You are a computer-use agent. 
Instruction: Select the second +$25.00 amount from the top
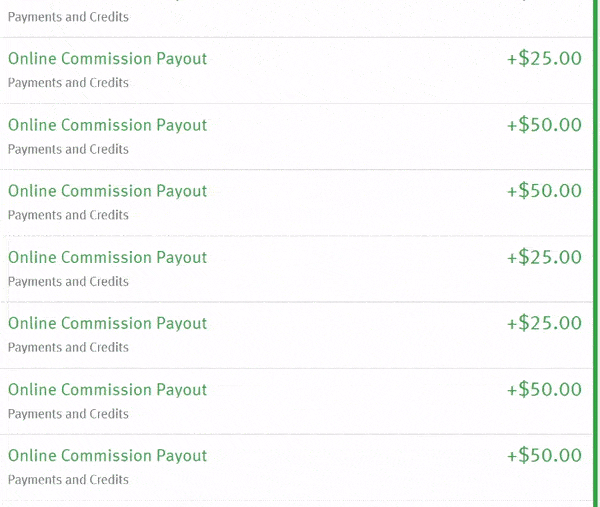click(x=544, y=257)
